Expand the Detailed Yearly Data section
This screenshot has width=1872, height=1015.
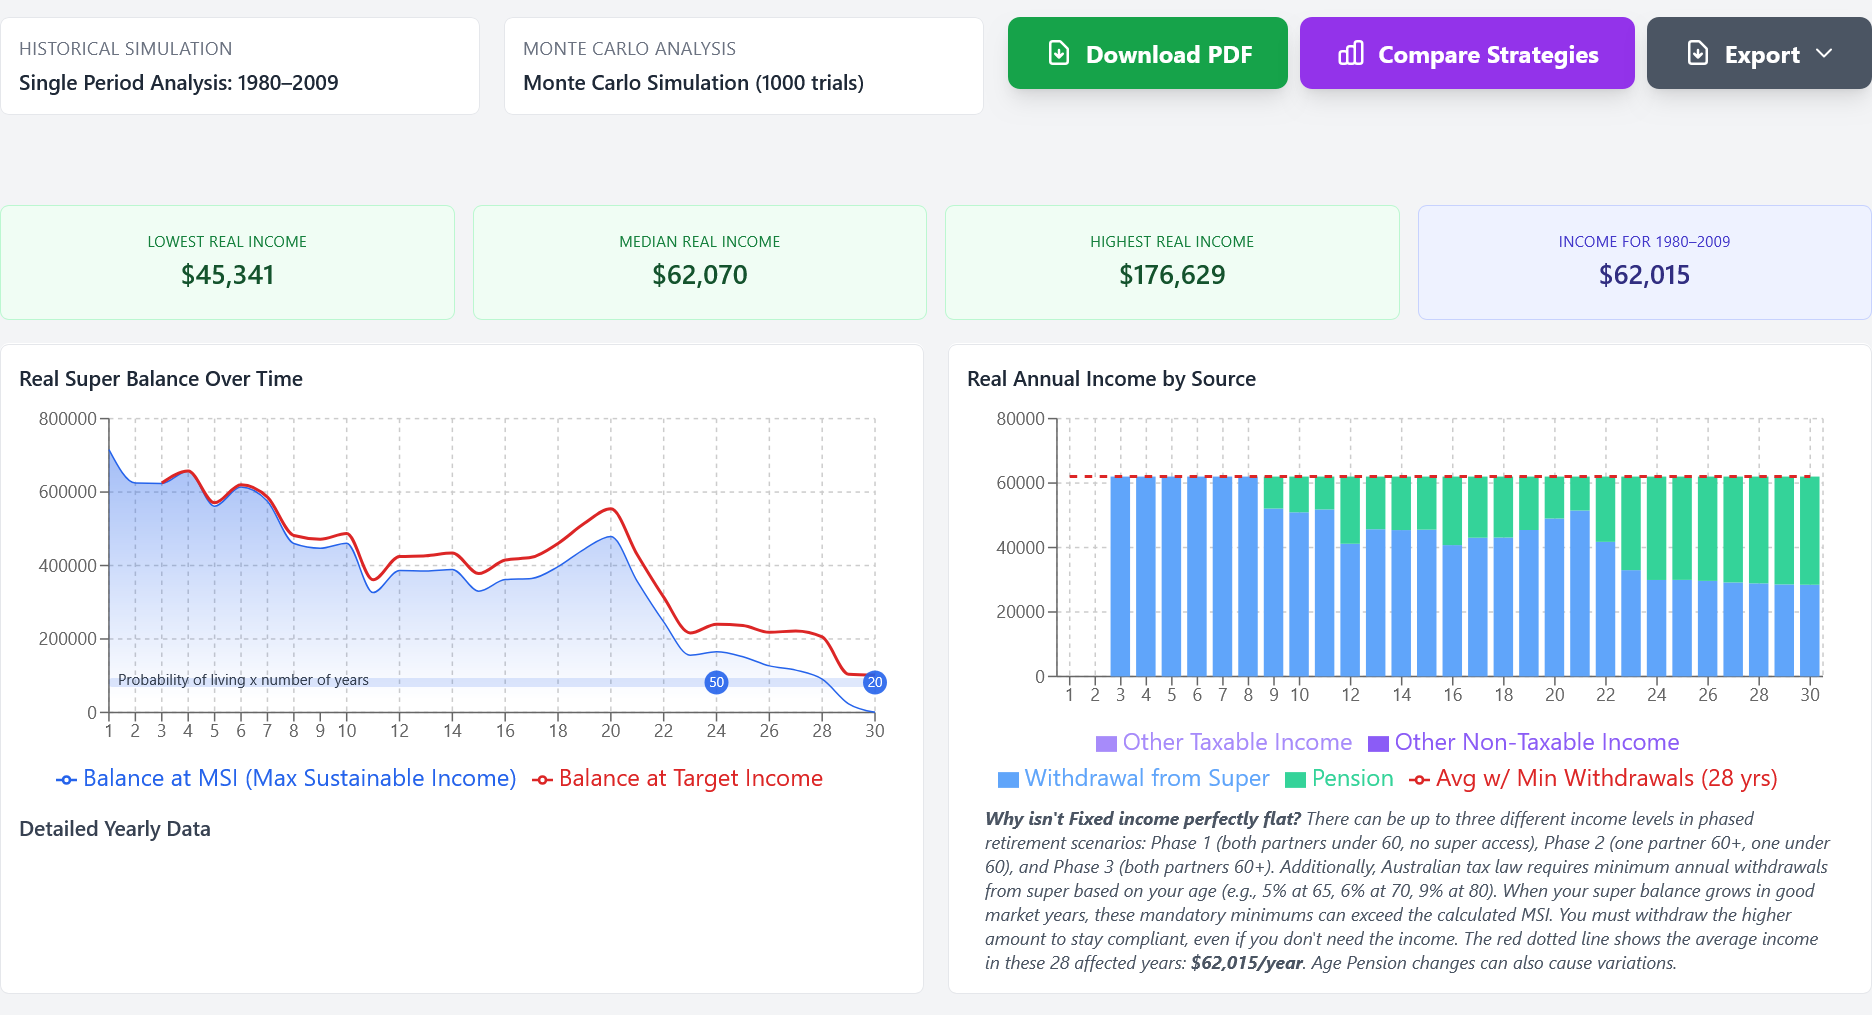click(x=115, y=829)
